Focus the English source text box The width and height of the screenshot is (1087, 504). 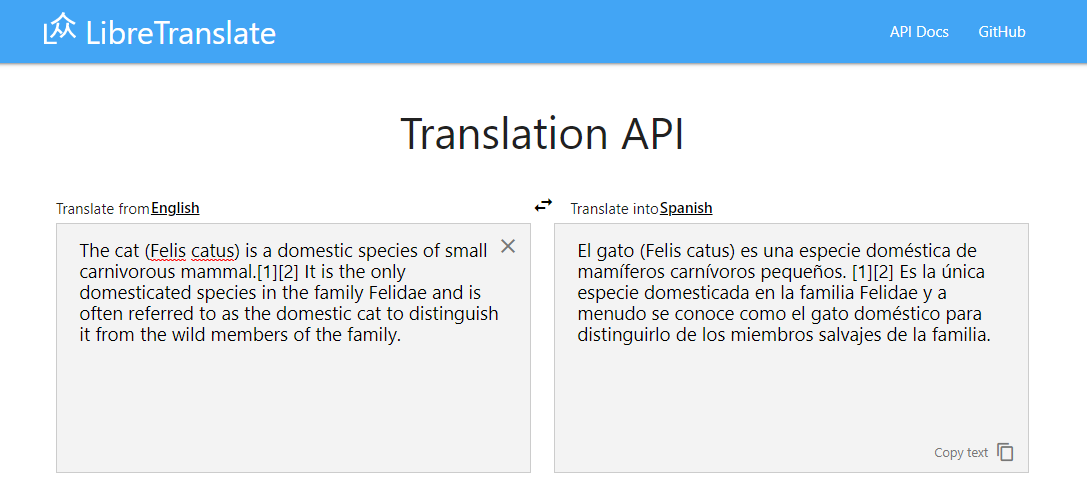tap(292, 400)
